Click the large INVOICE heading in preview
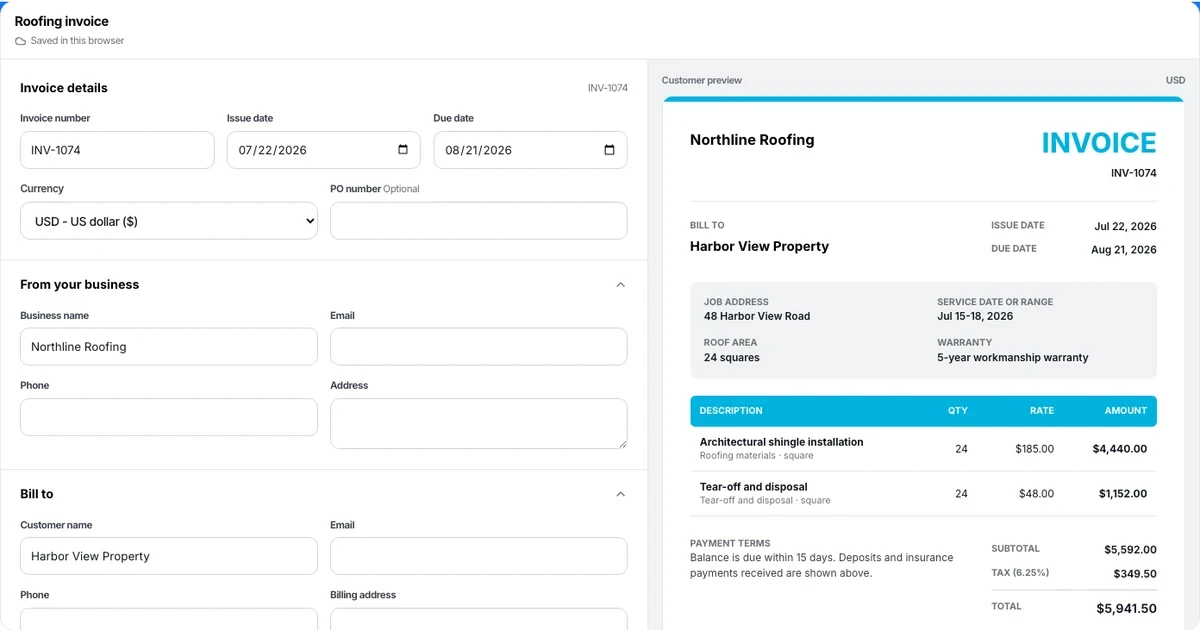 point(1099,143)
